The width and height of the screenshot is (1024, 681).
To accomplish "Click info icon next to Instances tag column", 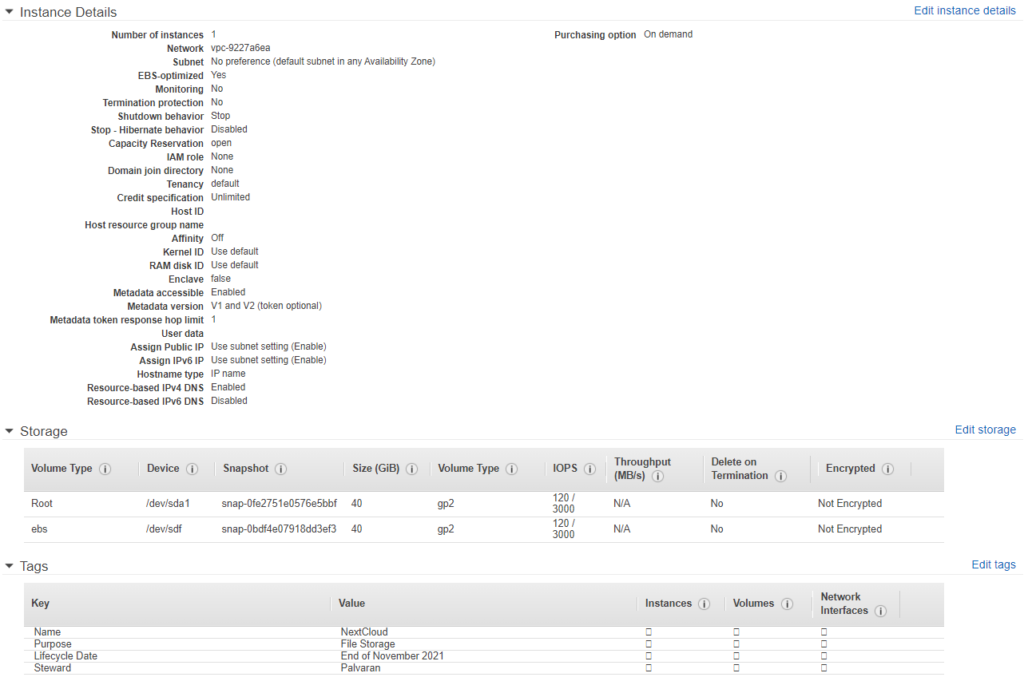I will tap(704, 604).
